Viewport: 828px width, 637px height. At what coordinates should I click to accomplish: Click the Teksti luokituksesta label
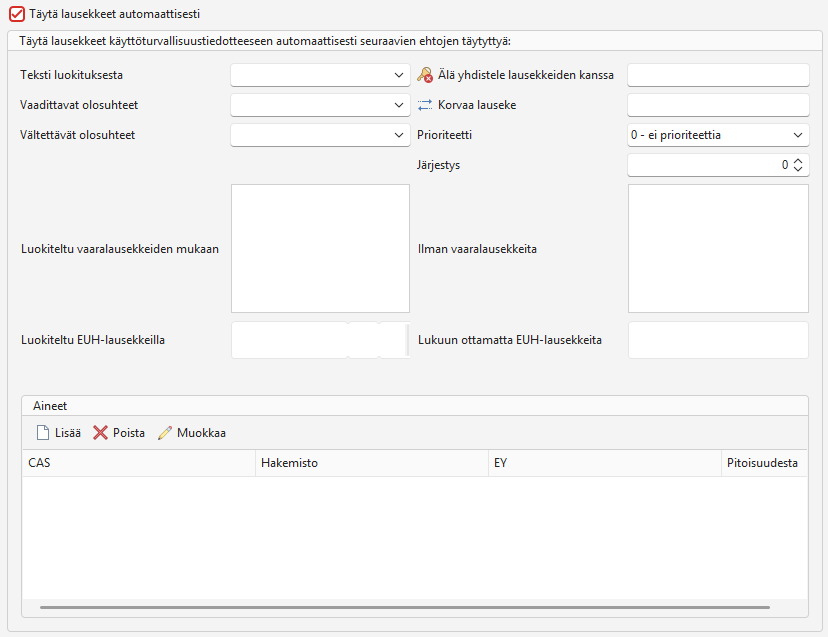point(72,75)
